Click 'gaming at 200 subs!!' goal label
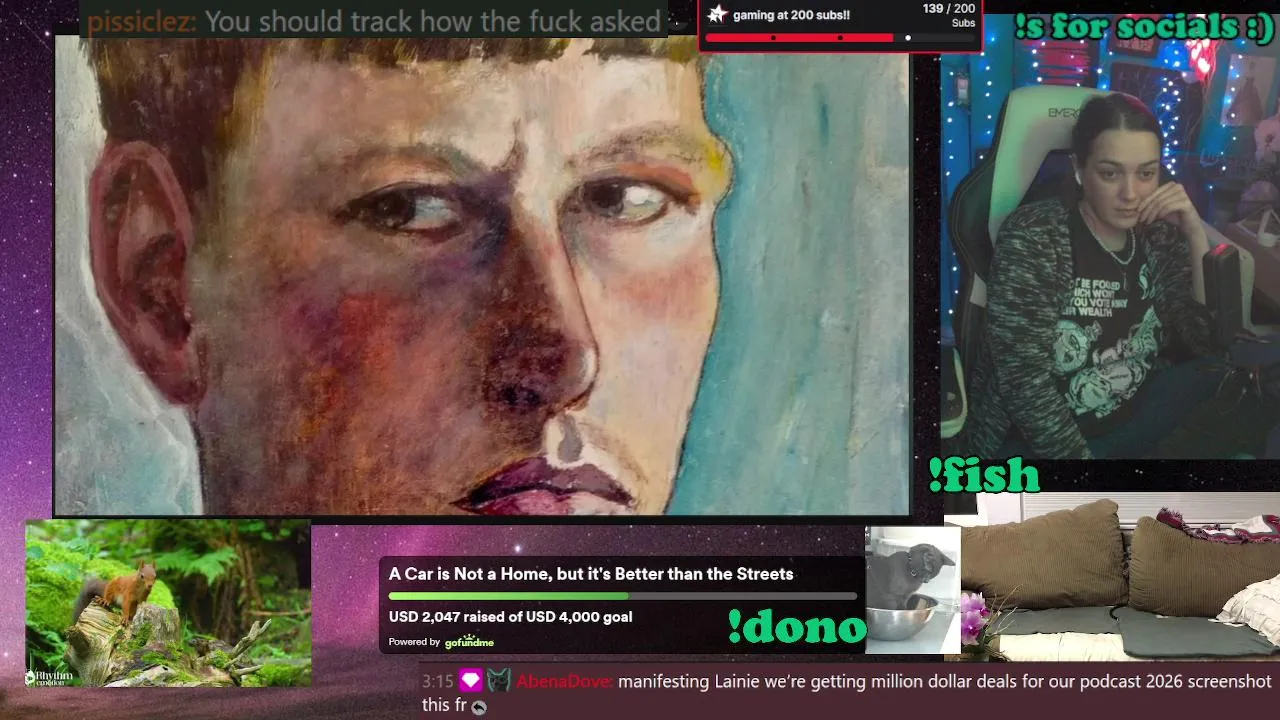The width and height of the screenshot is (1280, 720). pos(791,15)
